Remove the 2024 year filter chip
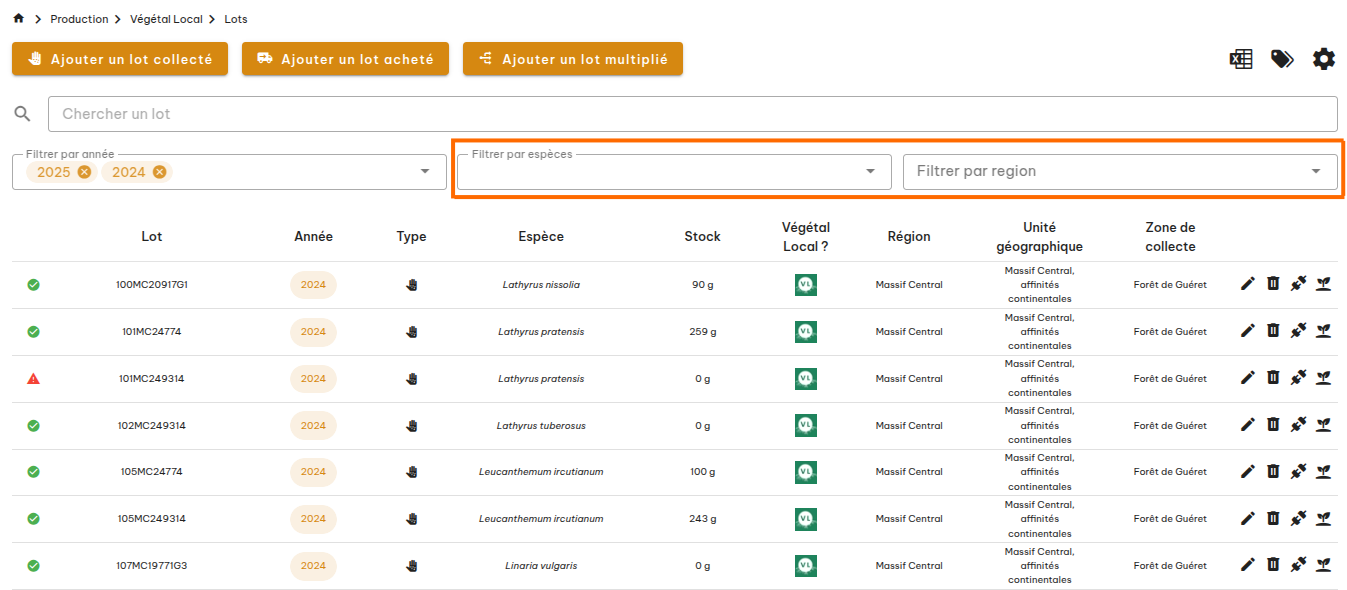This screenshot has height=590, width=1347. click(x=159, y=172)
